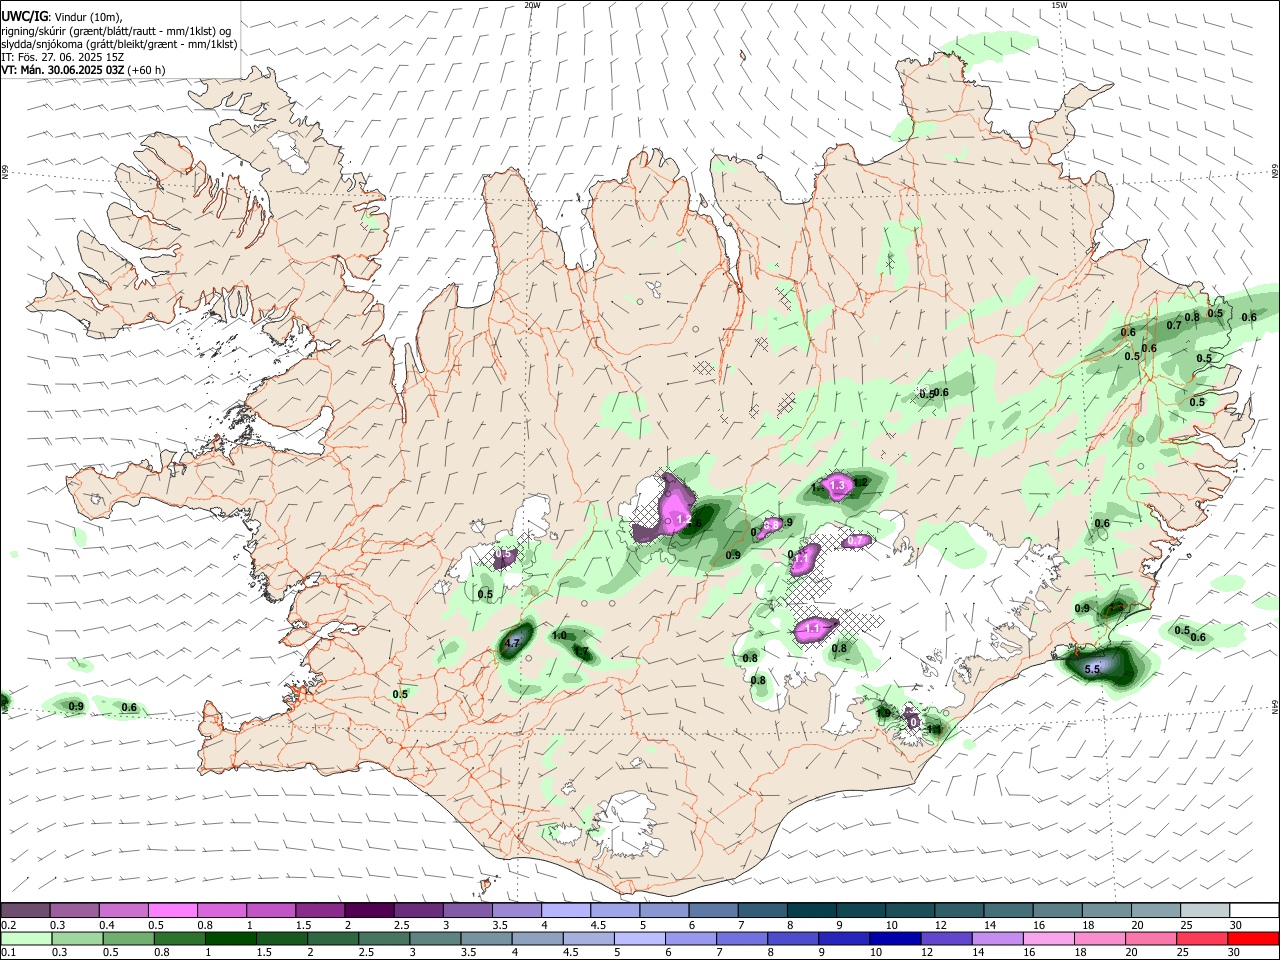This screenshot has height=960, width=1280.
Task: Click the white snow legend swatch for 30
Action: (x=1254, y=910)
